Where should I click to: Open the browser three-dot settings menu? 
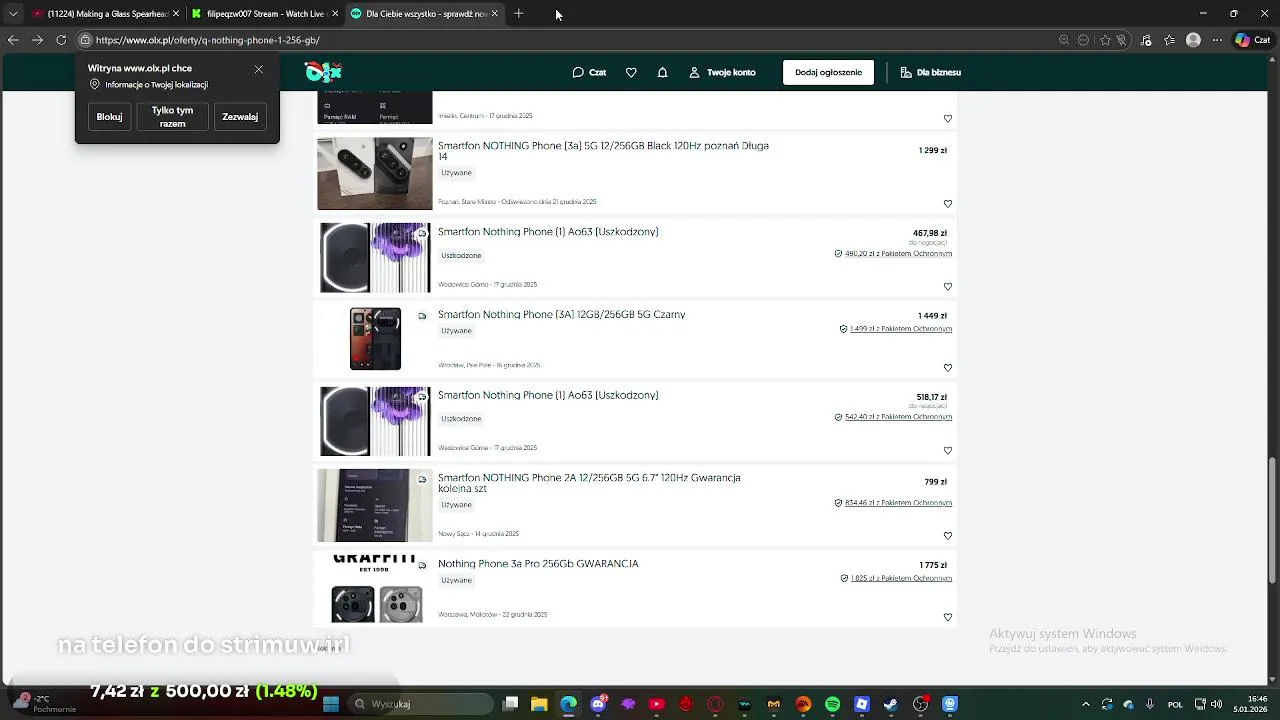click(x=1216, y=40)
